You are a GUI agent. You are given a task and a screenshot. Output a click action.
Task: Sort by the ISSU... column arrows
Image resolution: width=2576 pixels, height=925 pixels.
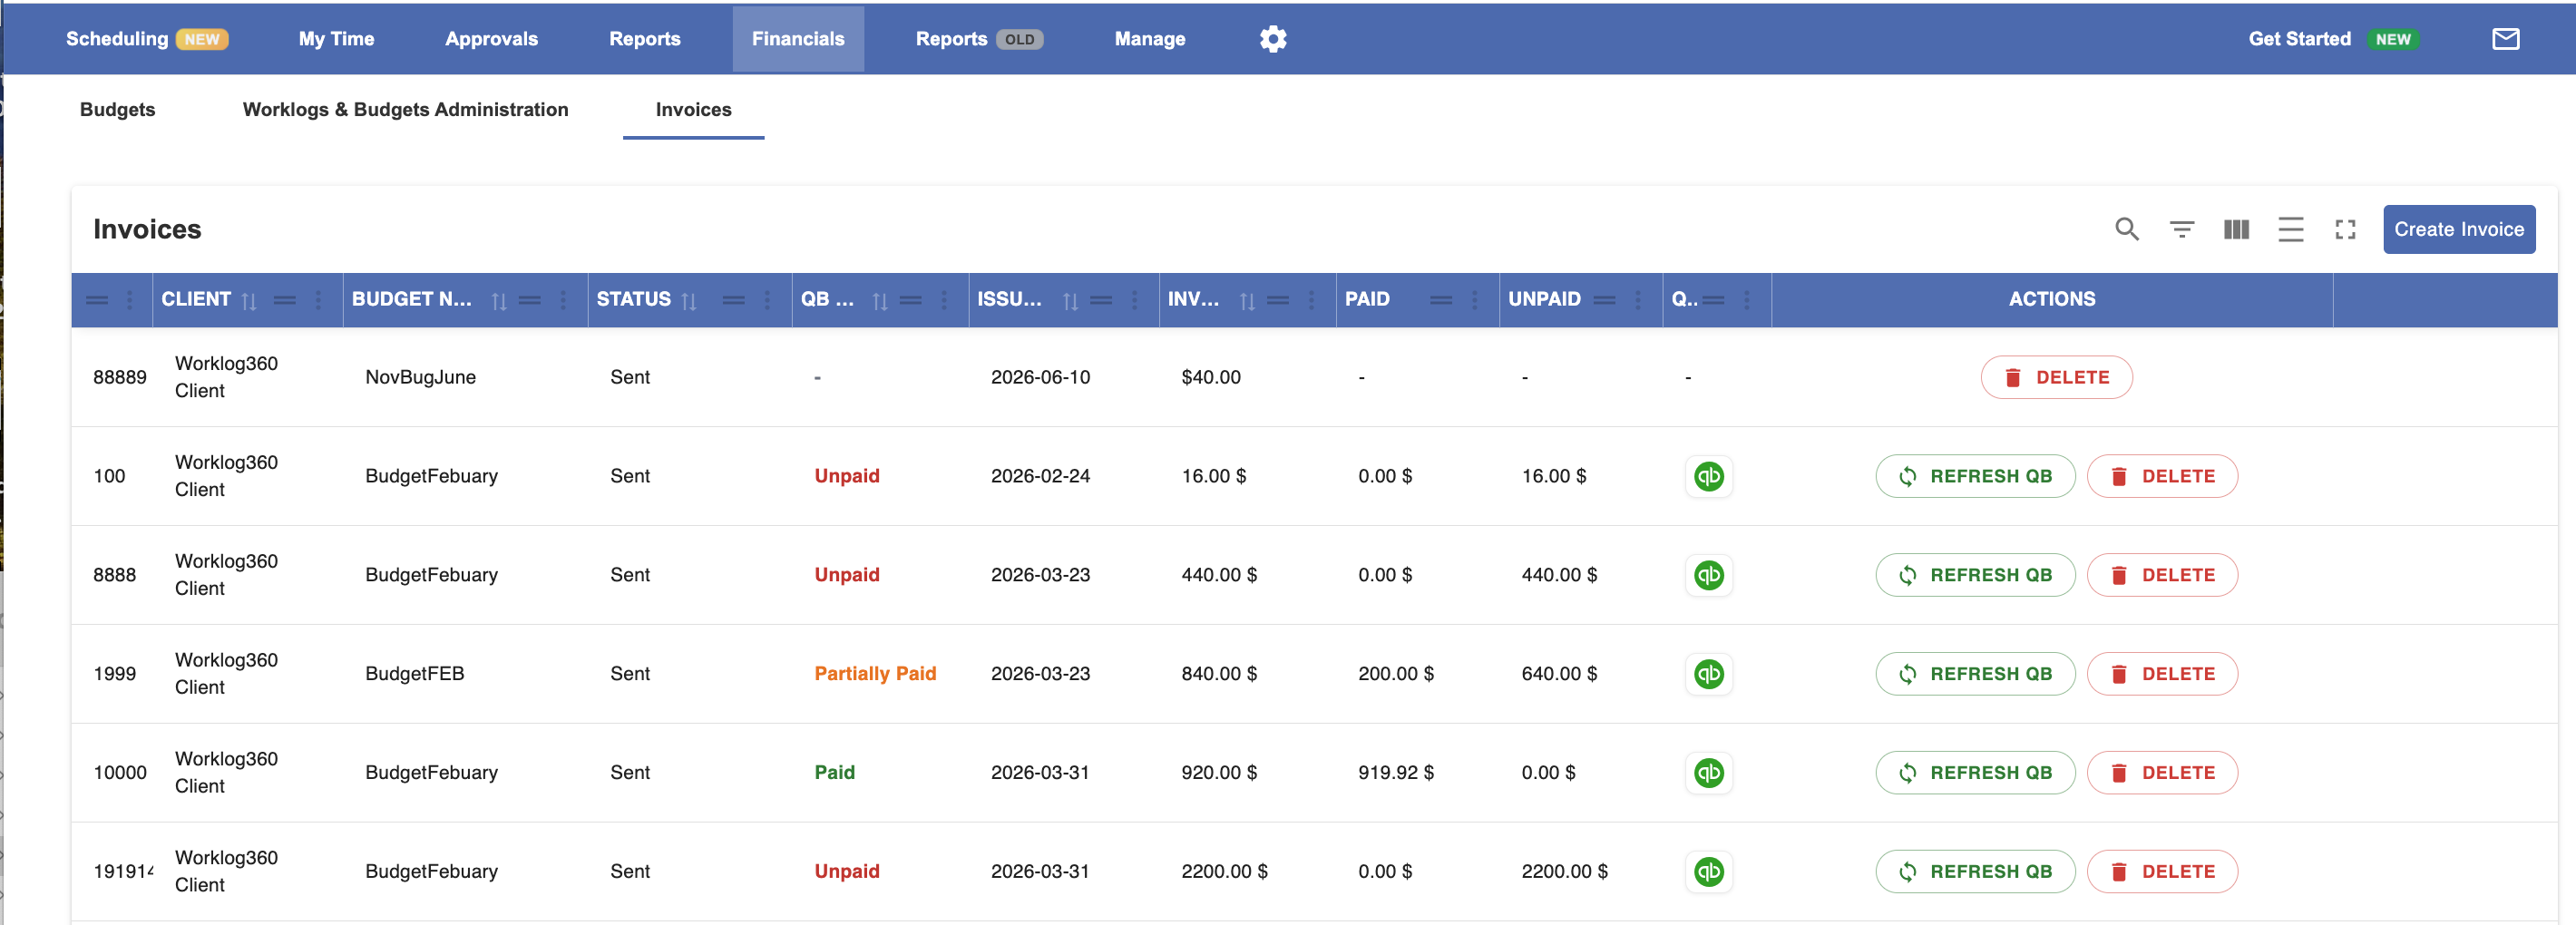[x=1070, y=300]
